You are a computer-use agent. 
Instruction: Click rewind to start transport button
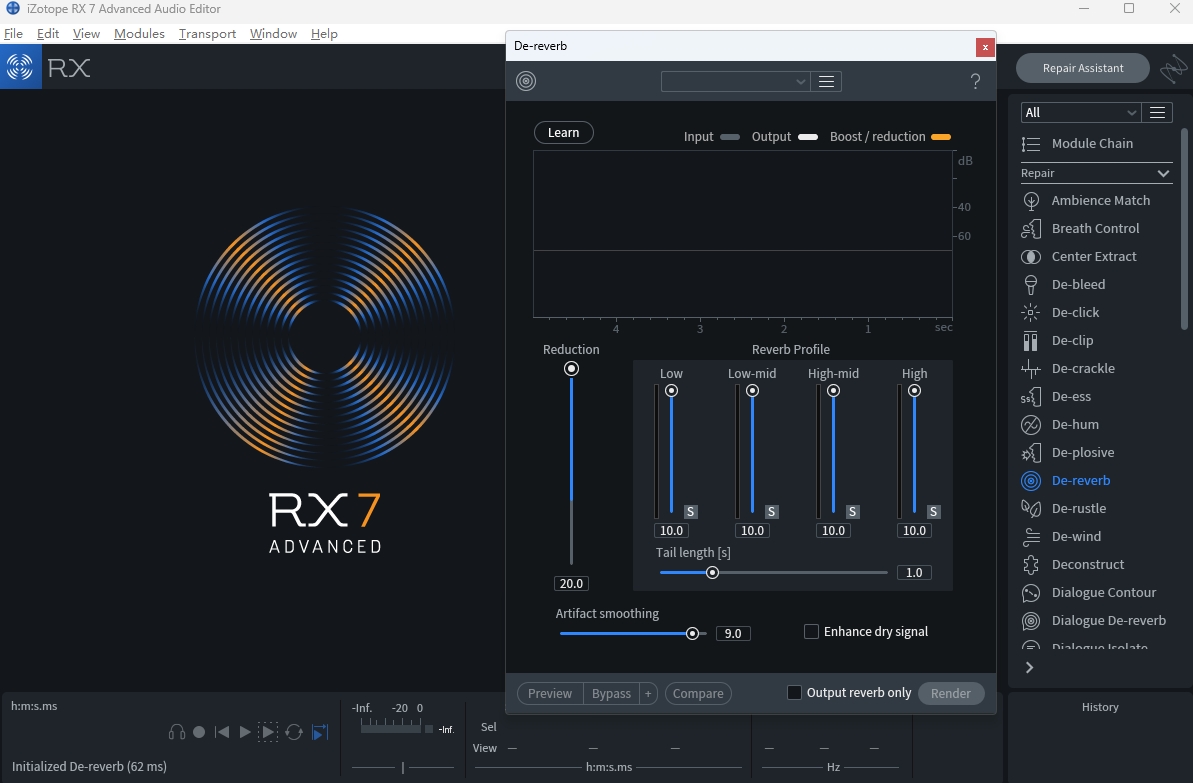222,732
